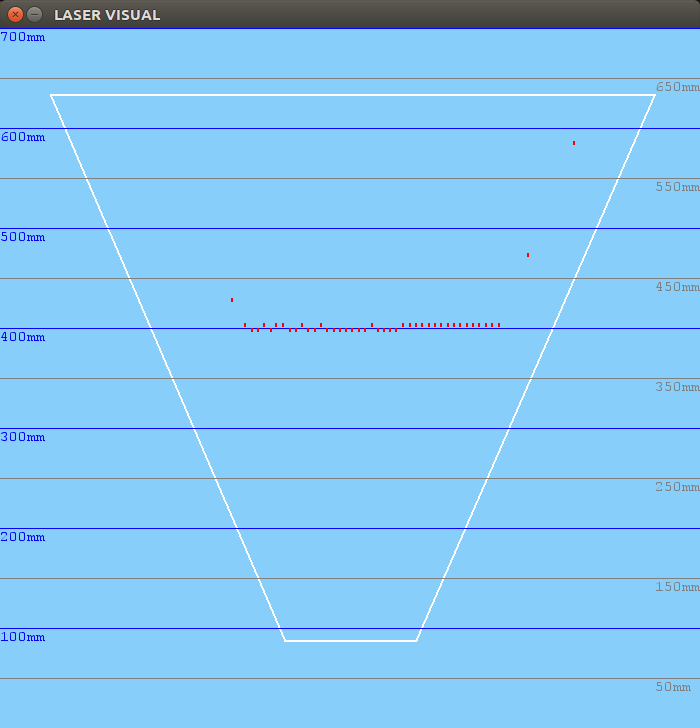
Task: Click the red laser point just below 600mm
Action: click(574, 143)
